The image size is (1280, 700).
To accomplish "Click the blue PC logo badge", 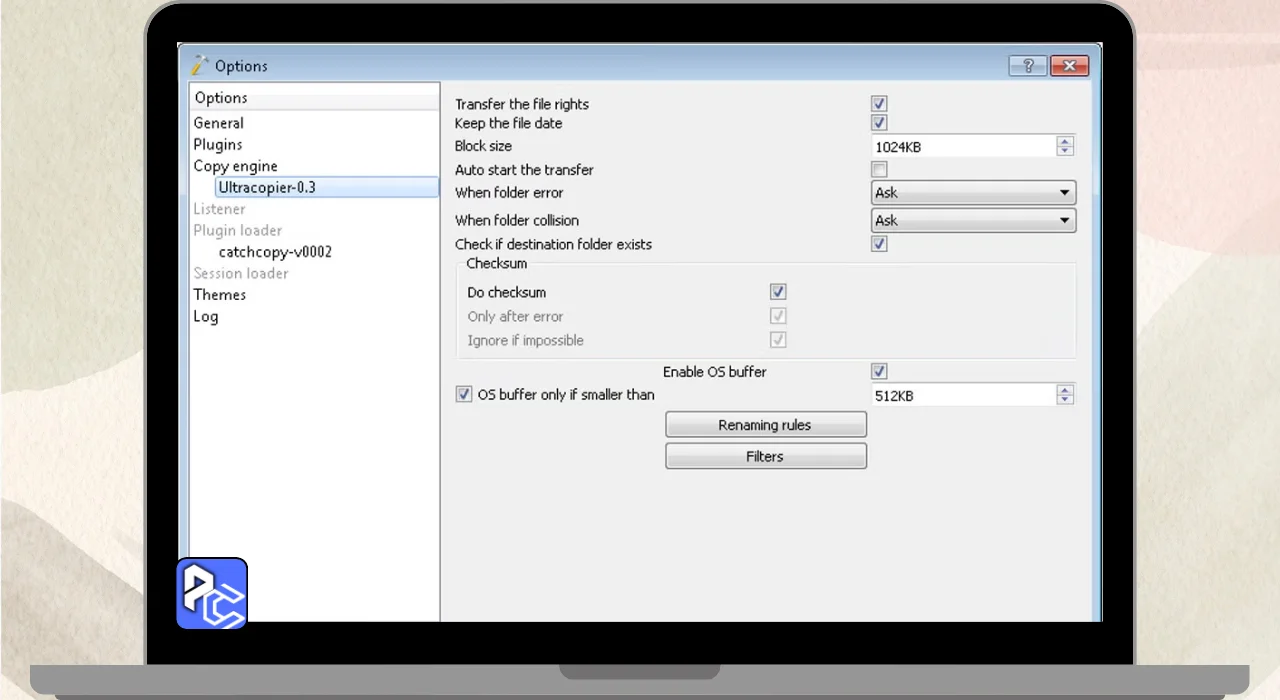I will [x=212, y=594].
